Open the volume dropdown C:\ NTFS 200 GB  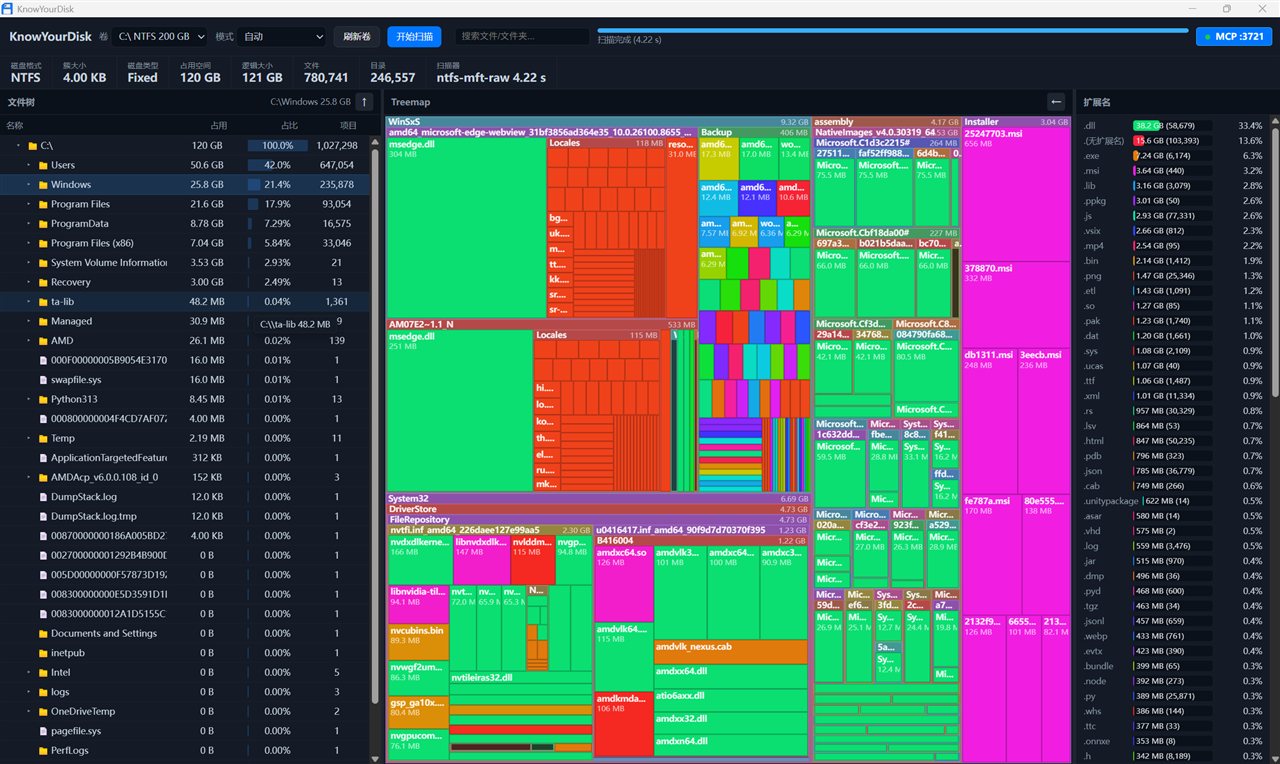[160, 36]
